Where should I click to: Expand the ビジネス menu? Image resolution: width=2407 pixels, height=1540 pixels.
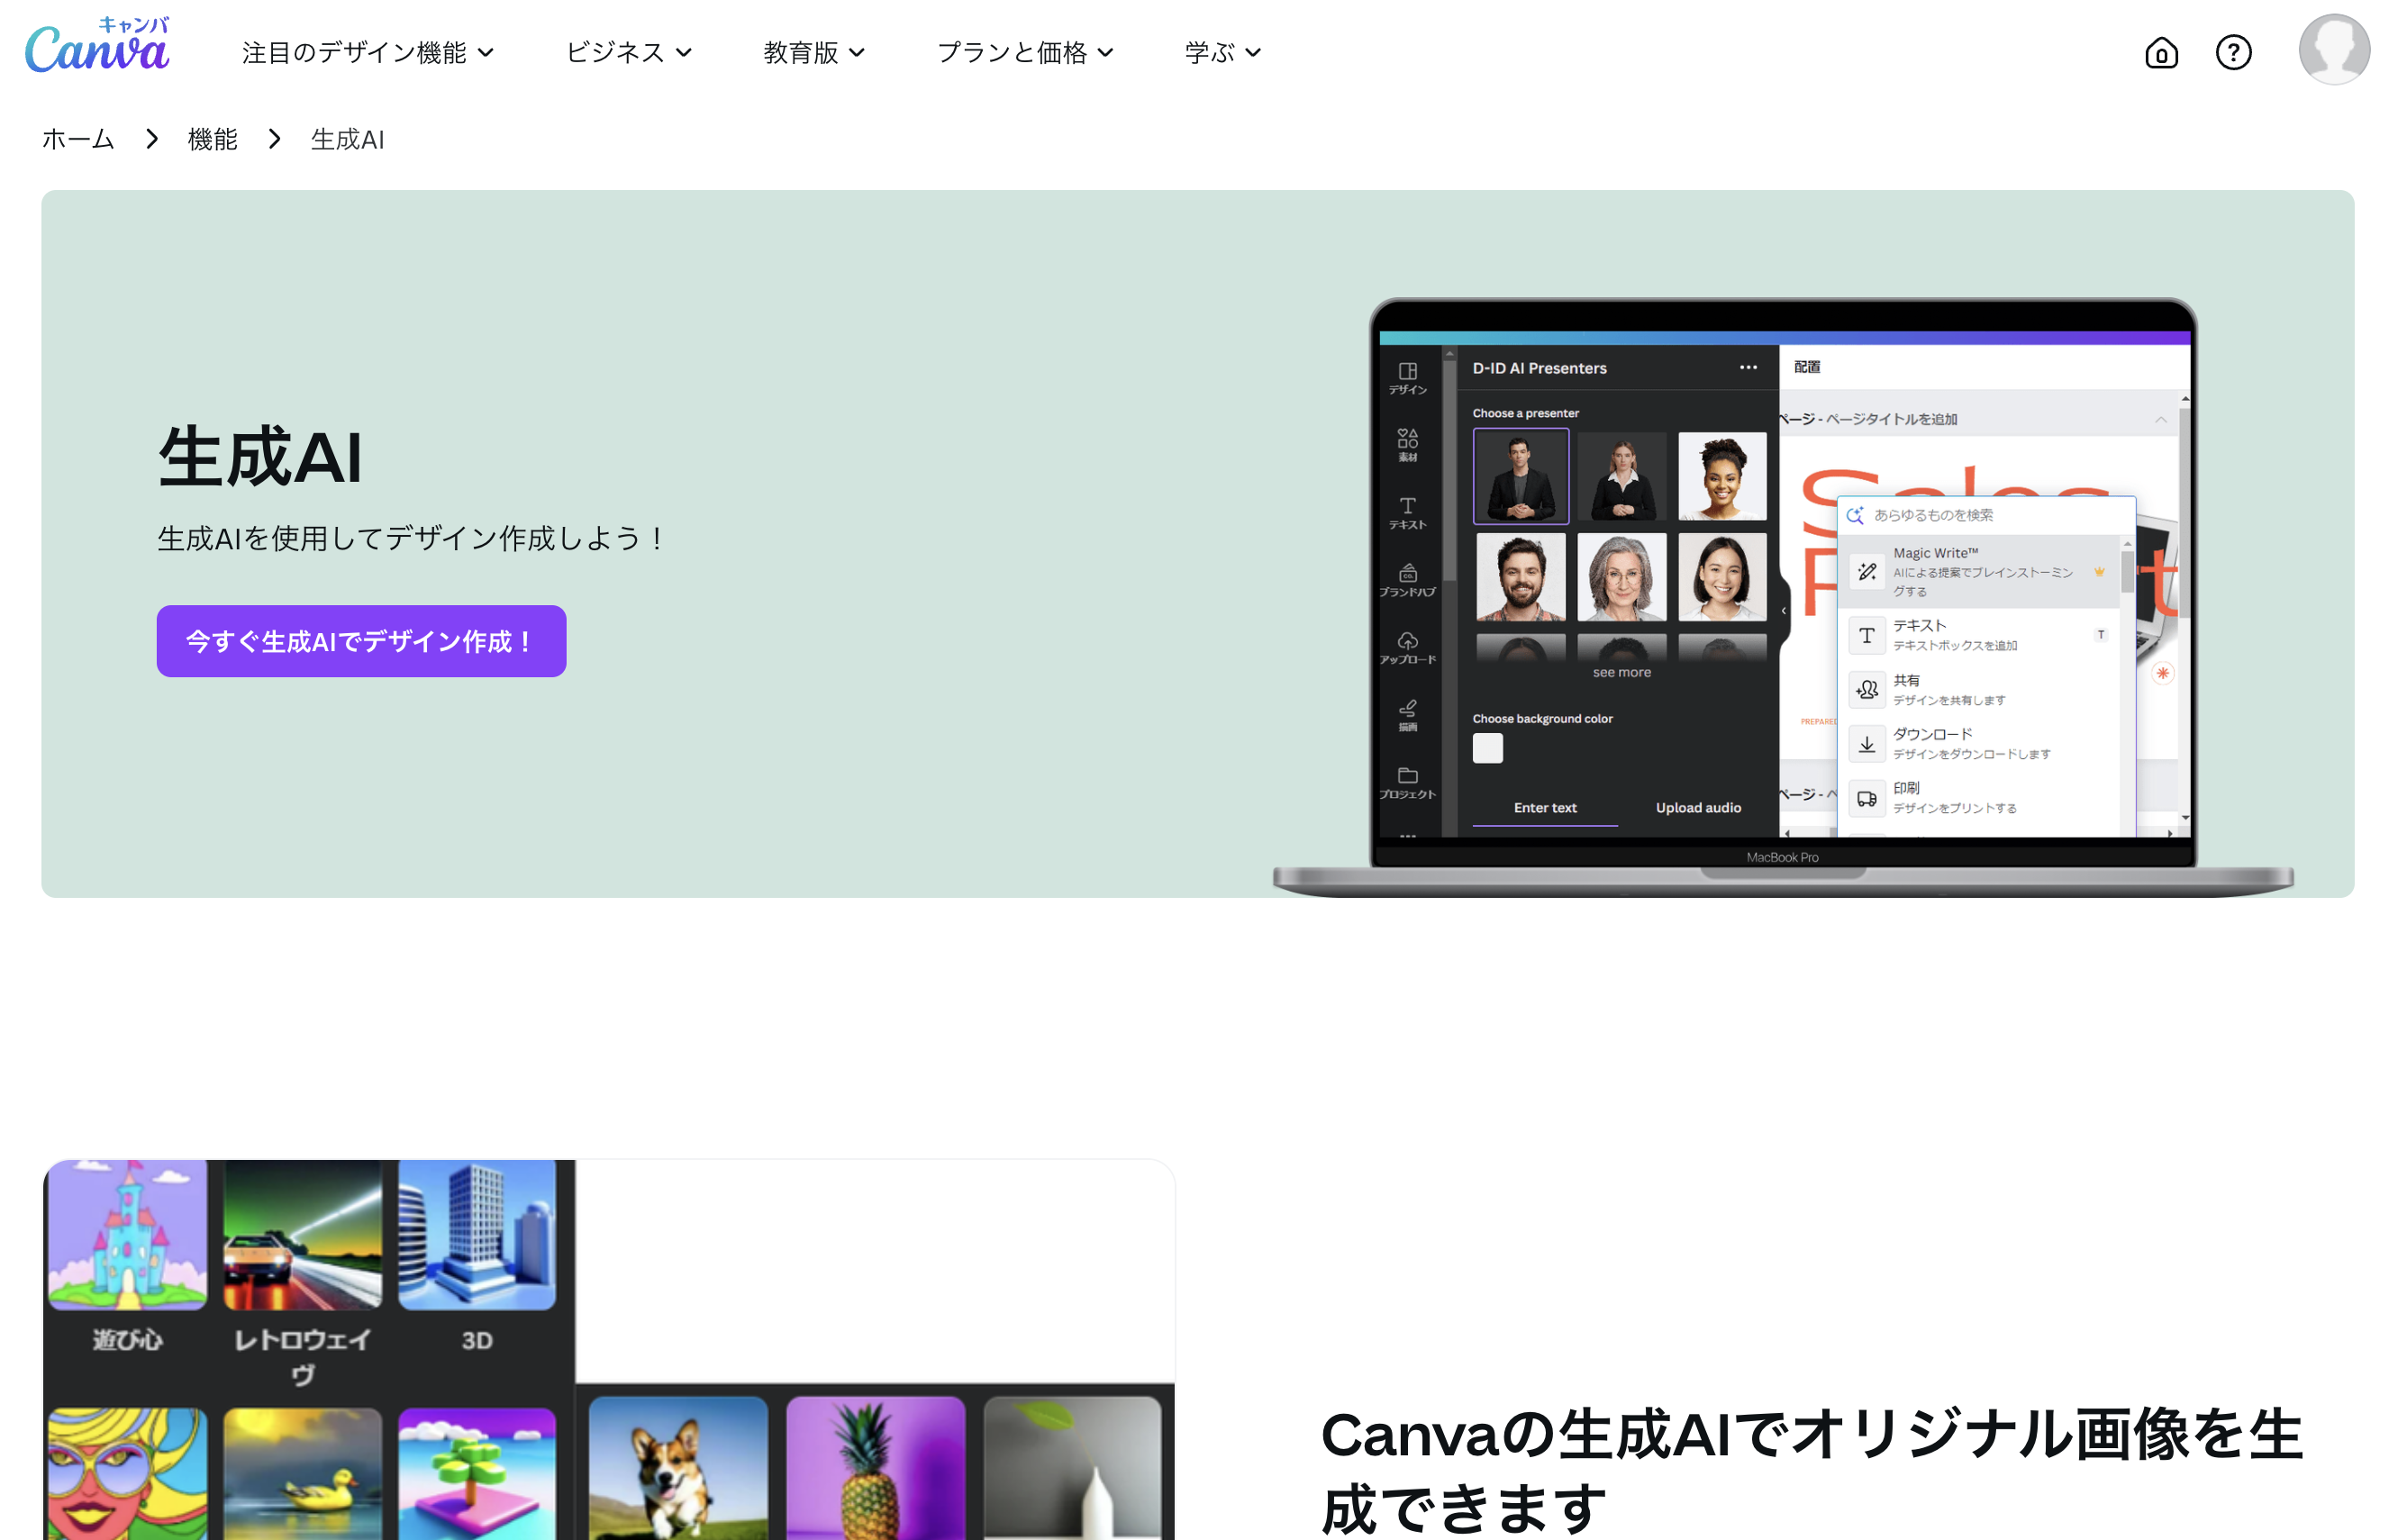[x=628, y=52]
